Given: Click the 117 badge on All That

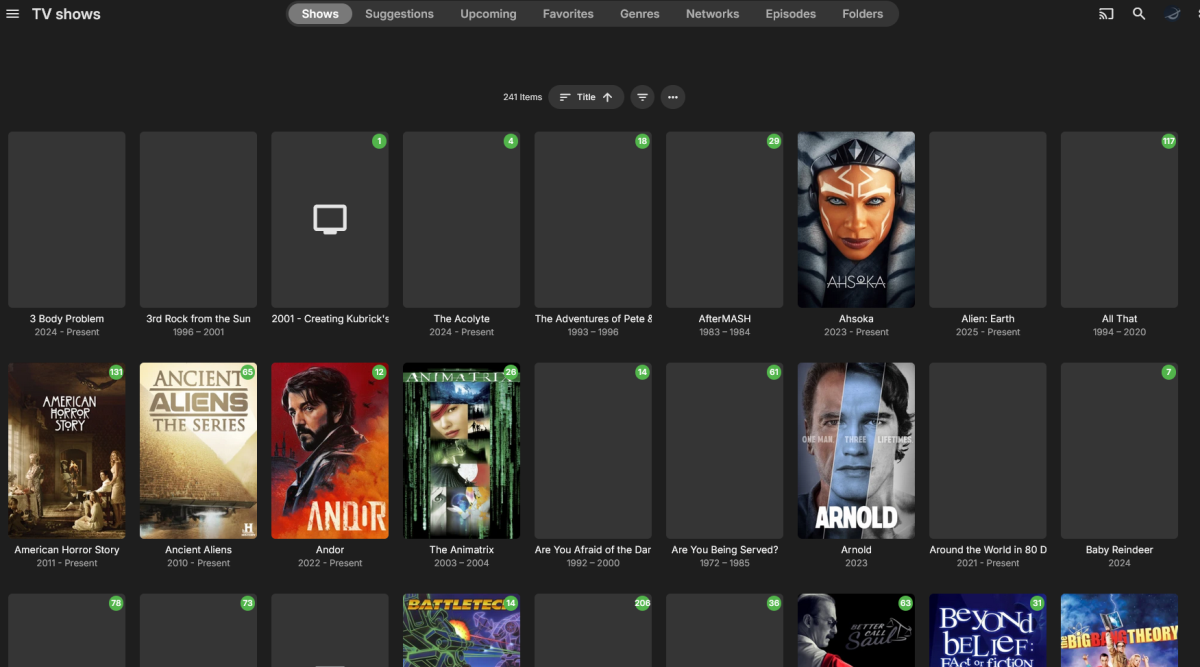Looking at the screenshot, I should [1168, 141].
